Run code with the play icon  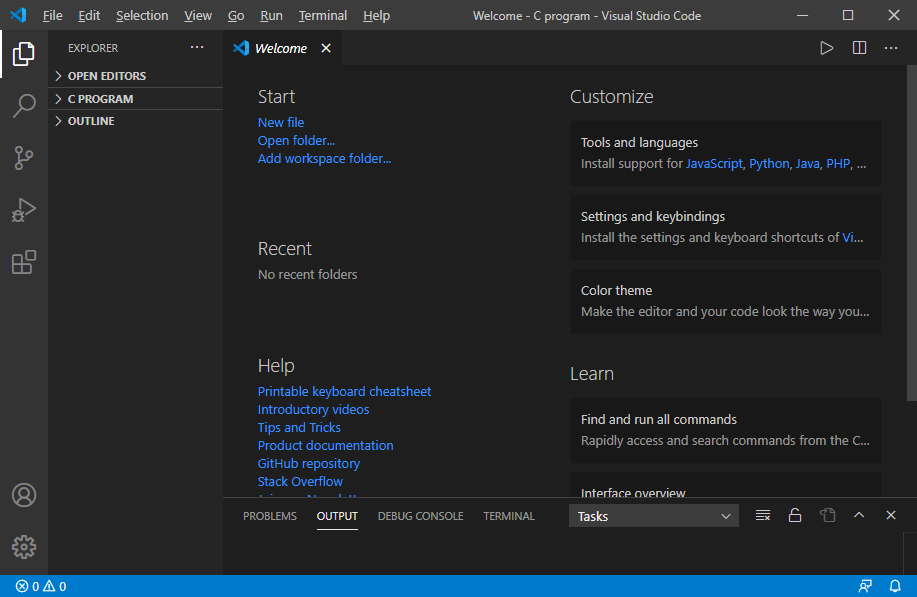point(826,48)
